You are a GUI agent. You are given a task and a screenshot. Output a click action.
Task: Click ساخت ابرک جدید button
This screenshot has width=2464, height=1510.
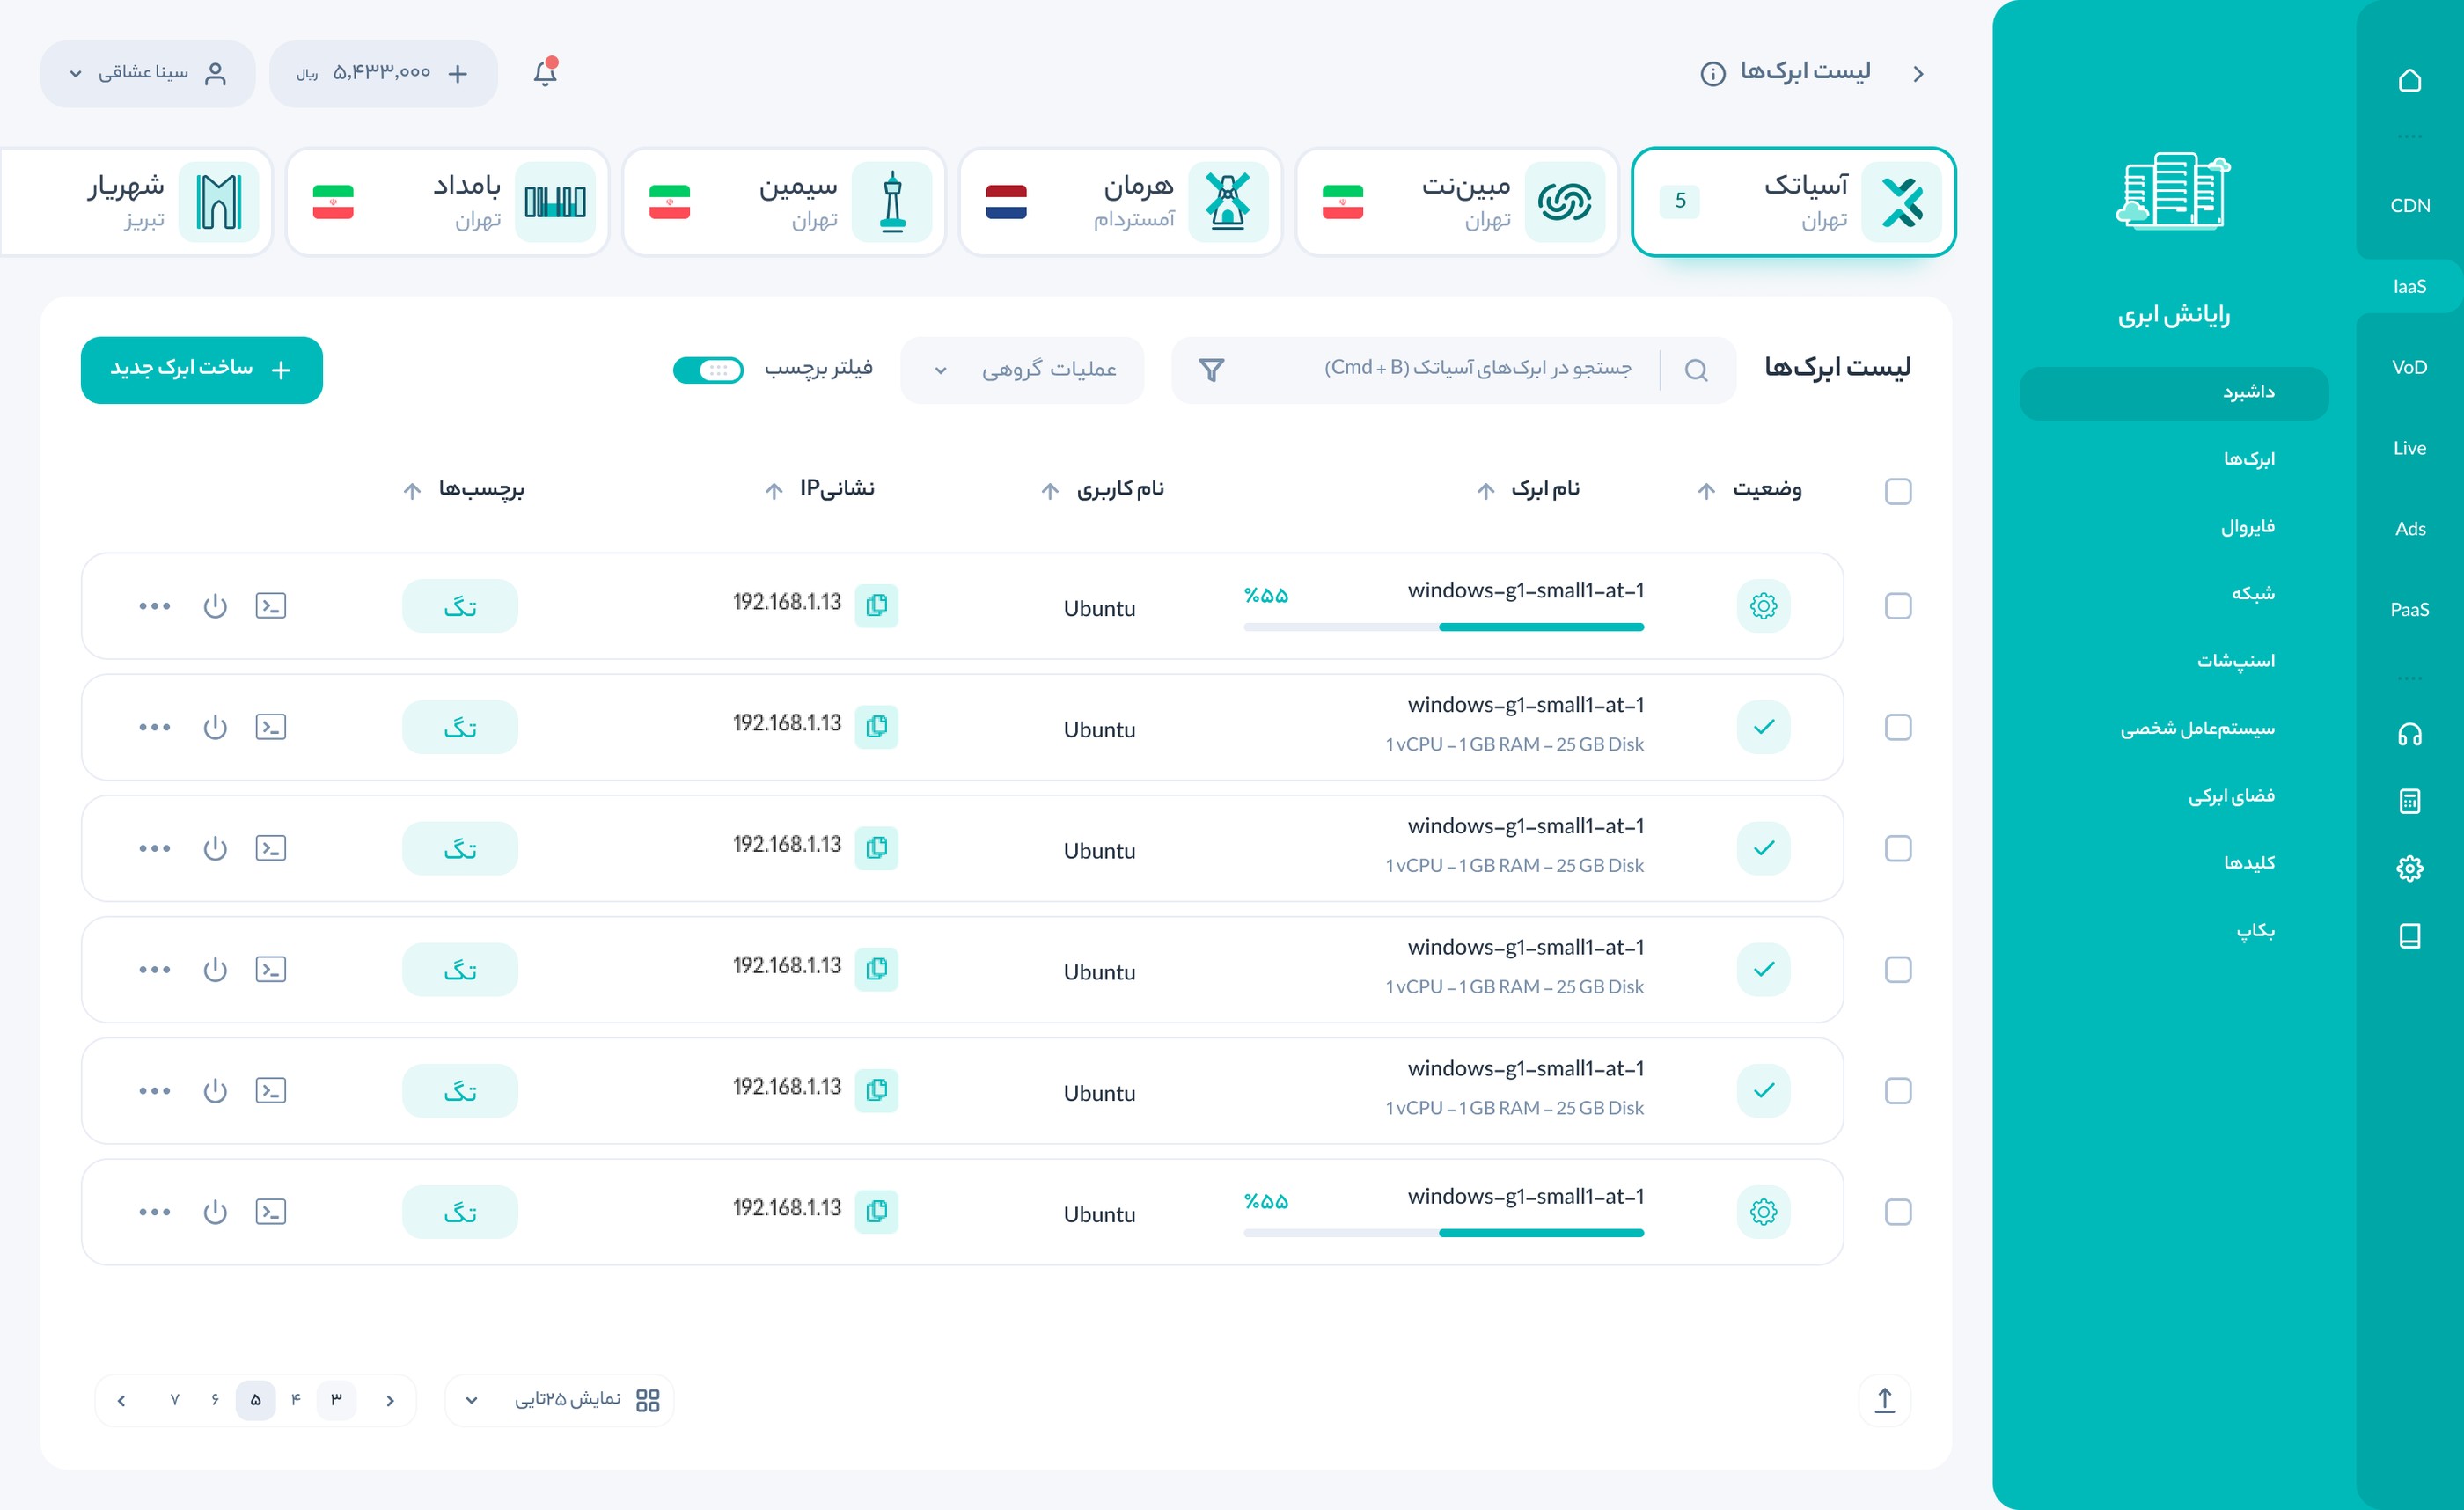[202, 370]
